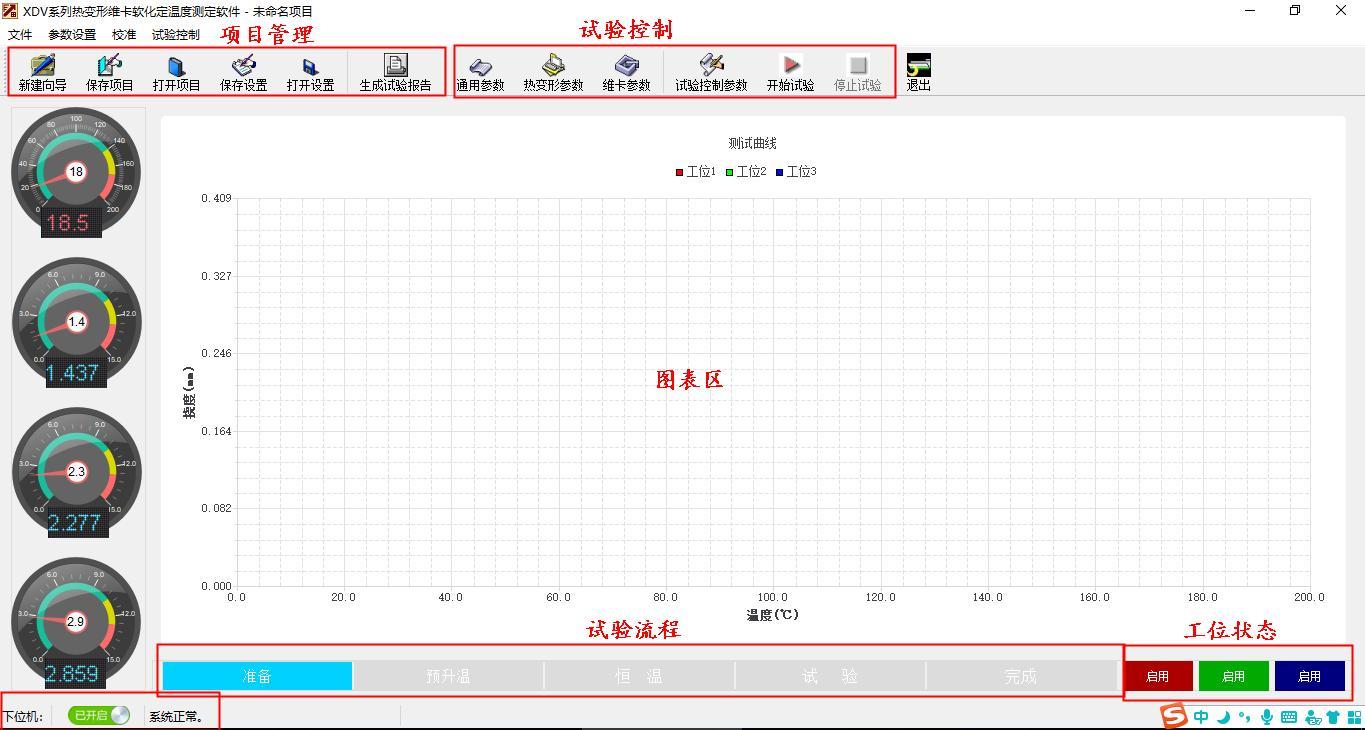Image resolution: width=1365 pixels, height=730 pixels.
Task: Generate report with 生成试验报告 icon
Action: [x=395, y=73]
